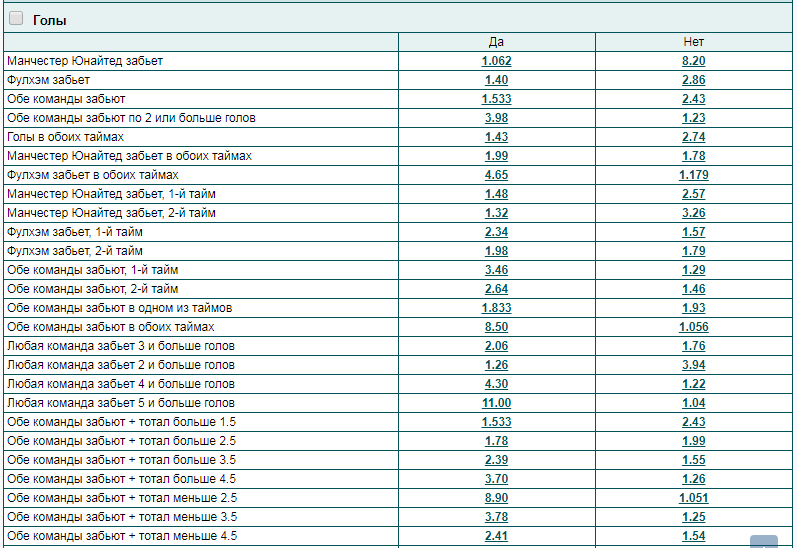The height and width of the screenshot is (548, 797).
Task: Choose Нет 1.25 for Обе забьют + тотал меньше 3.5
Action: pos(693,517)
